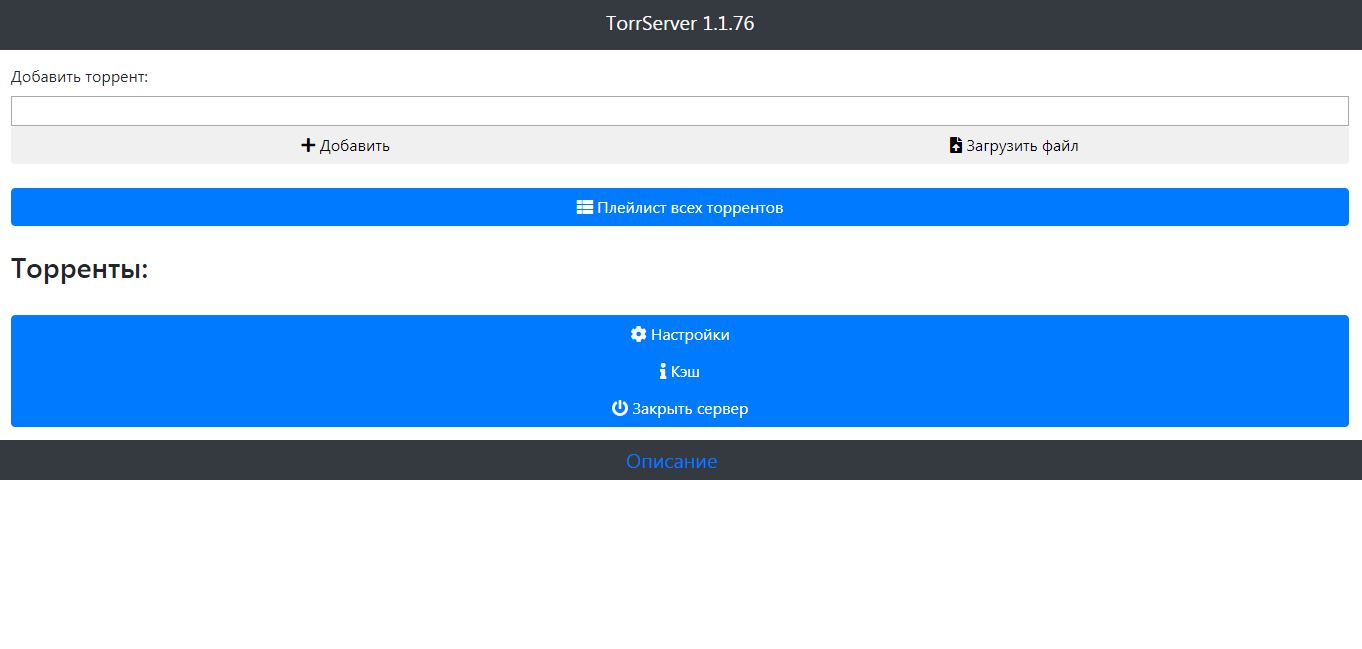Click the Торренты heading

tap(80, 269)
